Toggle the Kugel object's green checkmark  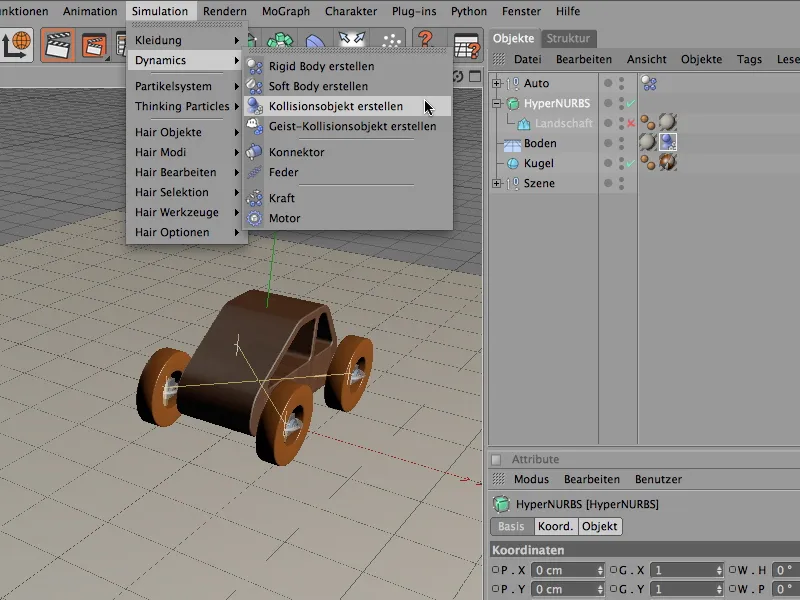pos(630,164)
